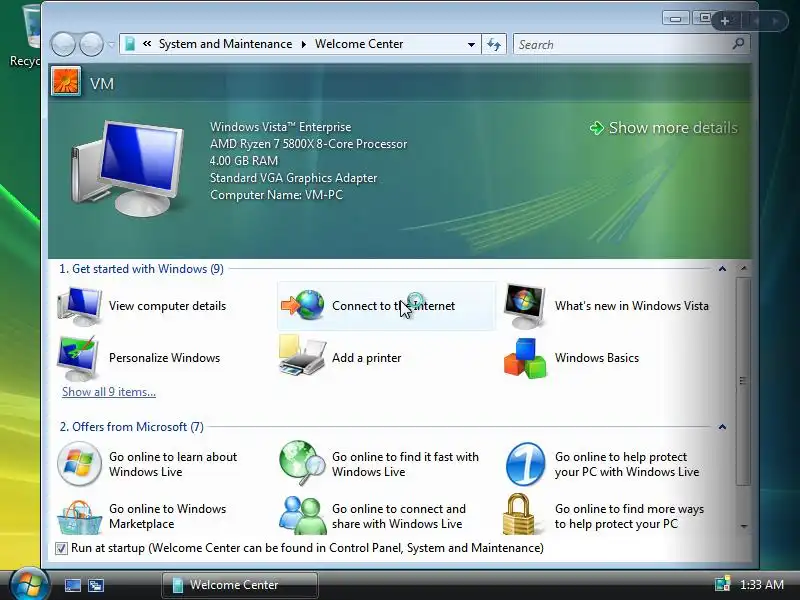Click Computer Name: VM-PC text
This screenshot has width=800, height=600.
coord(276,195)
